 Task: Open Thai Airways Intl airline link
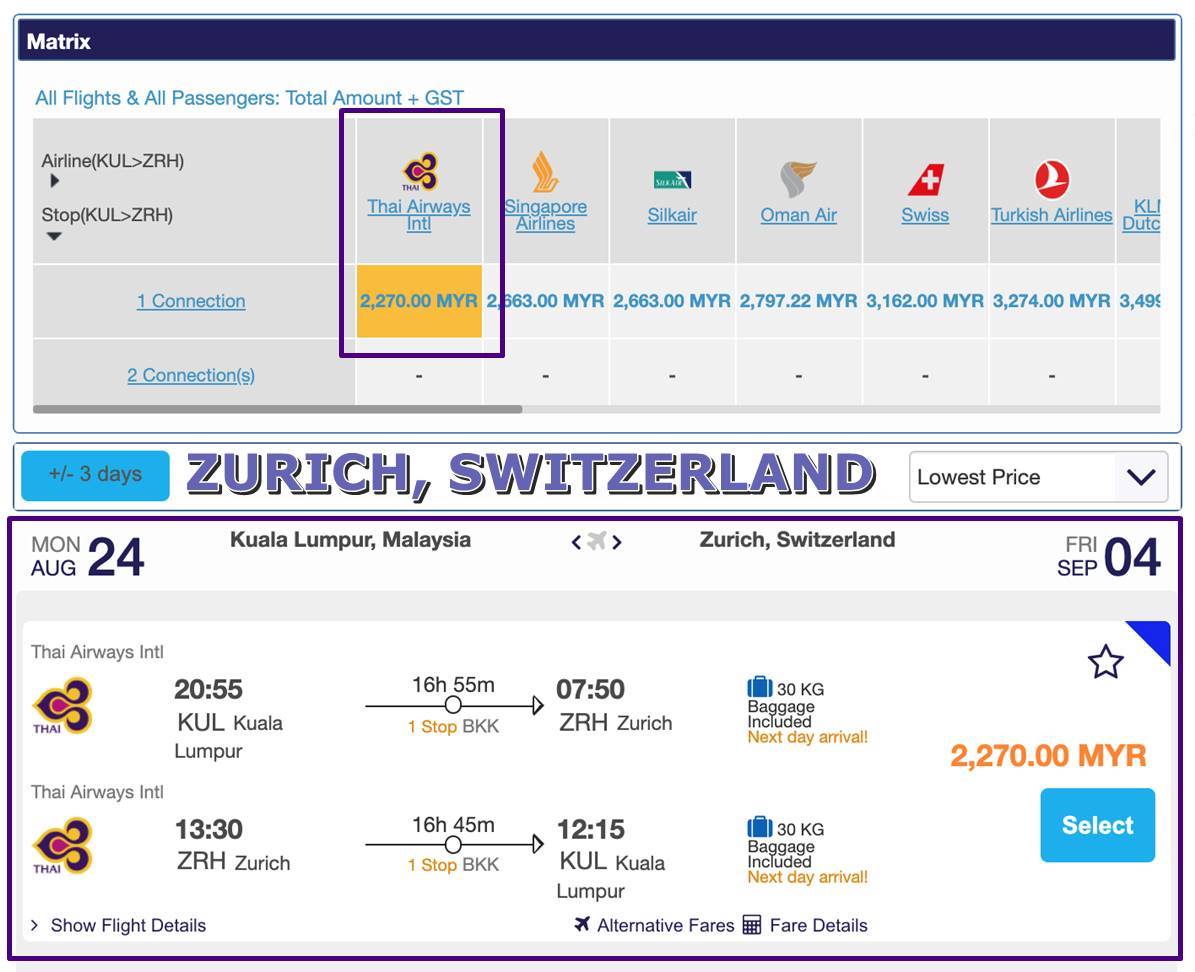(x=418, y=215)
